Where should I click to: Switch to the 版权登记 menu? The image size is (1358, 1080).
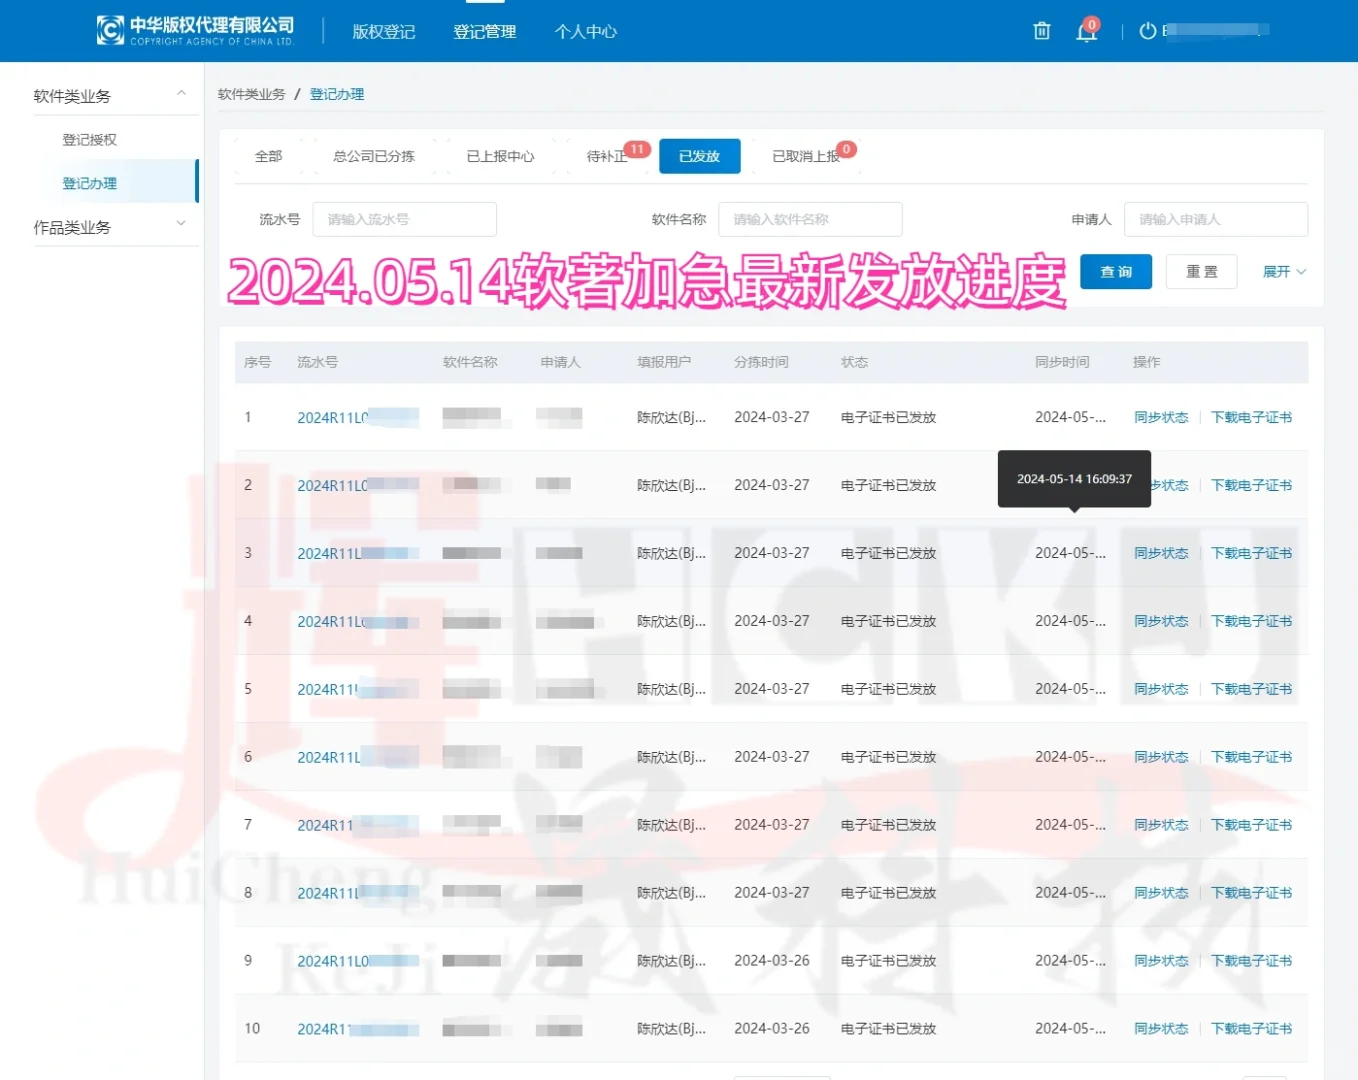[x=384, y=31]
